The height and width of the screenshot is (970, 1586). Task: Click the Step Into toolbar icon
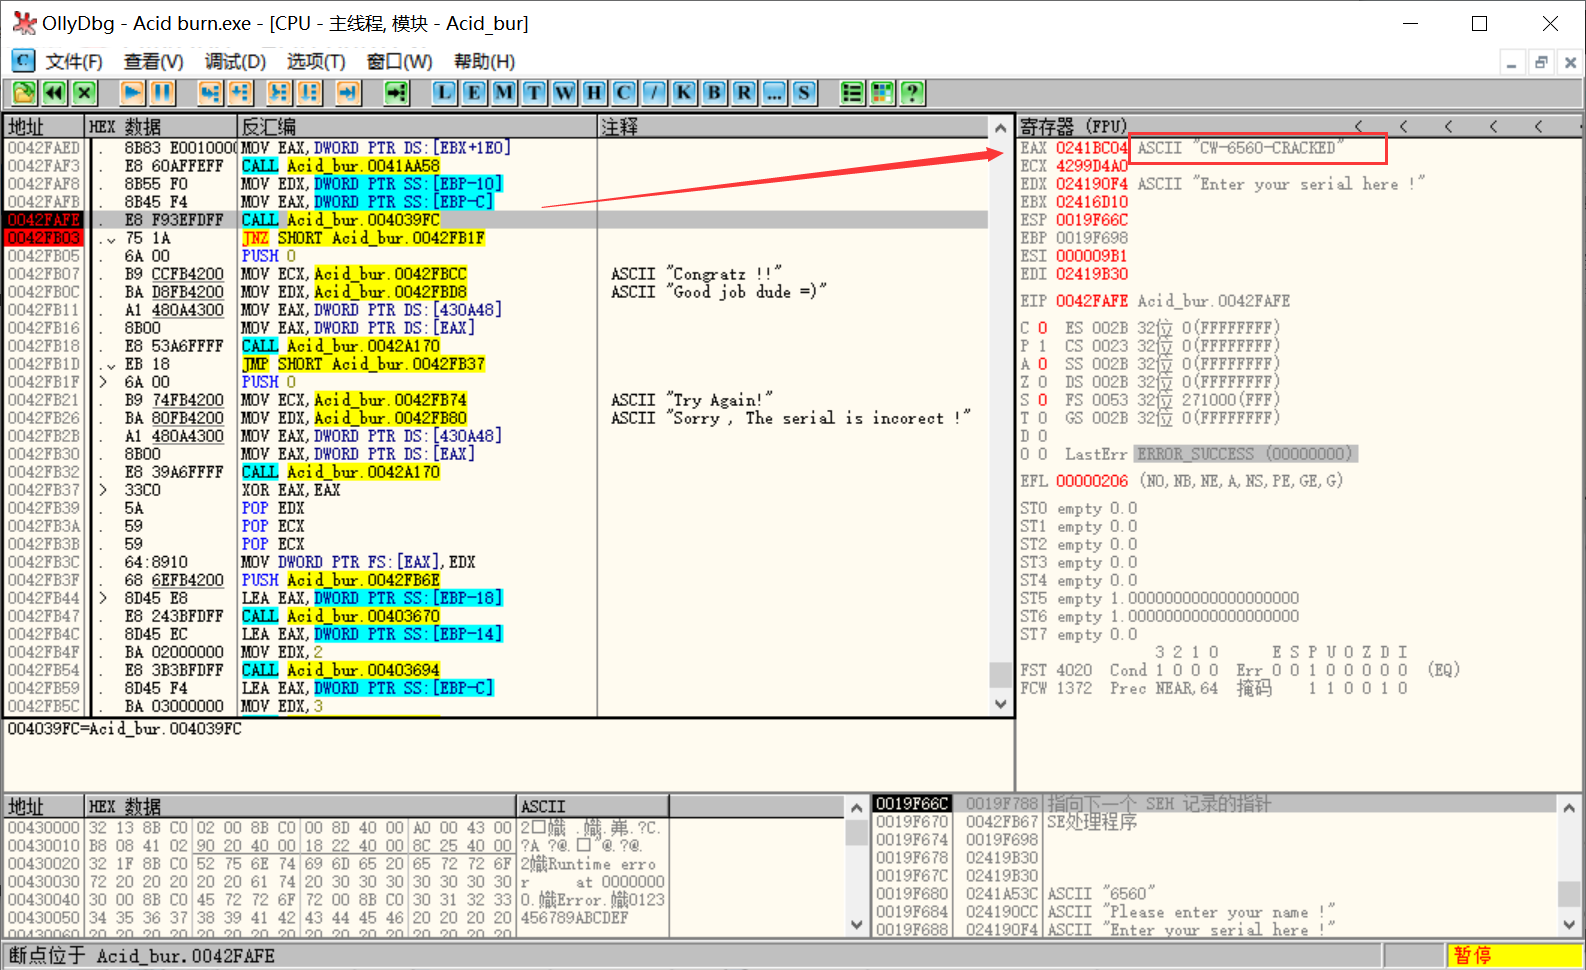[209, 93]
